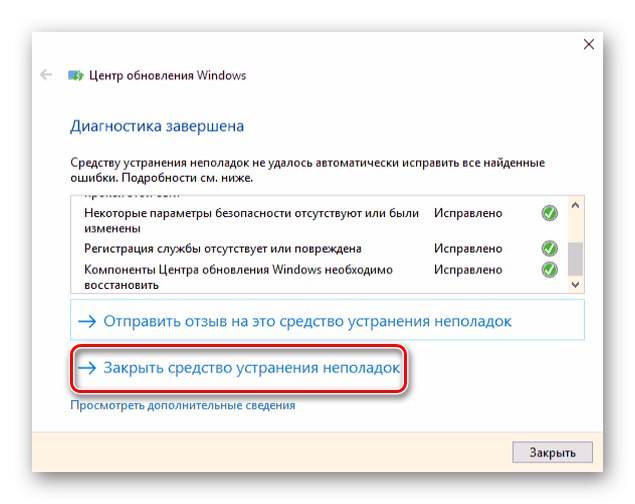This screenshot has width=635, height=504.
Task: Select the "Некоторые параметры безопасности отсутствуют" row
Action: pyautogui.click(x=320, y=221)
